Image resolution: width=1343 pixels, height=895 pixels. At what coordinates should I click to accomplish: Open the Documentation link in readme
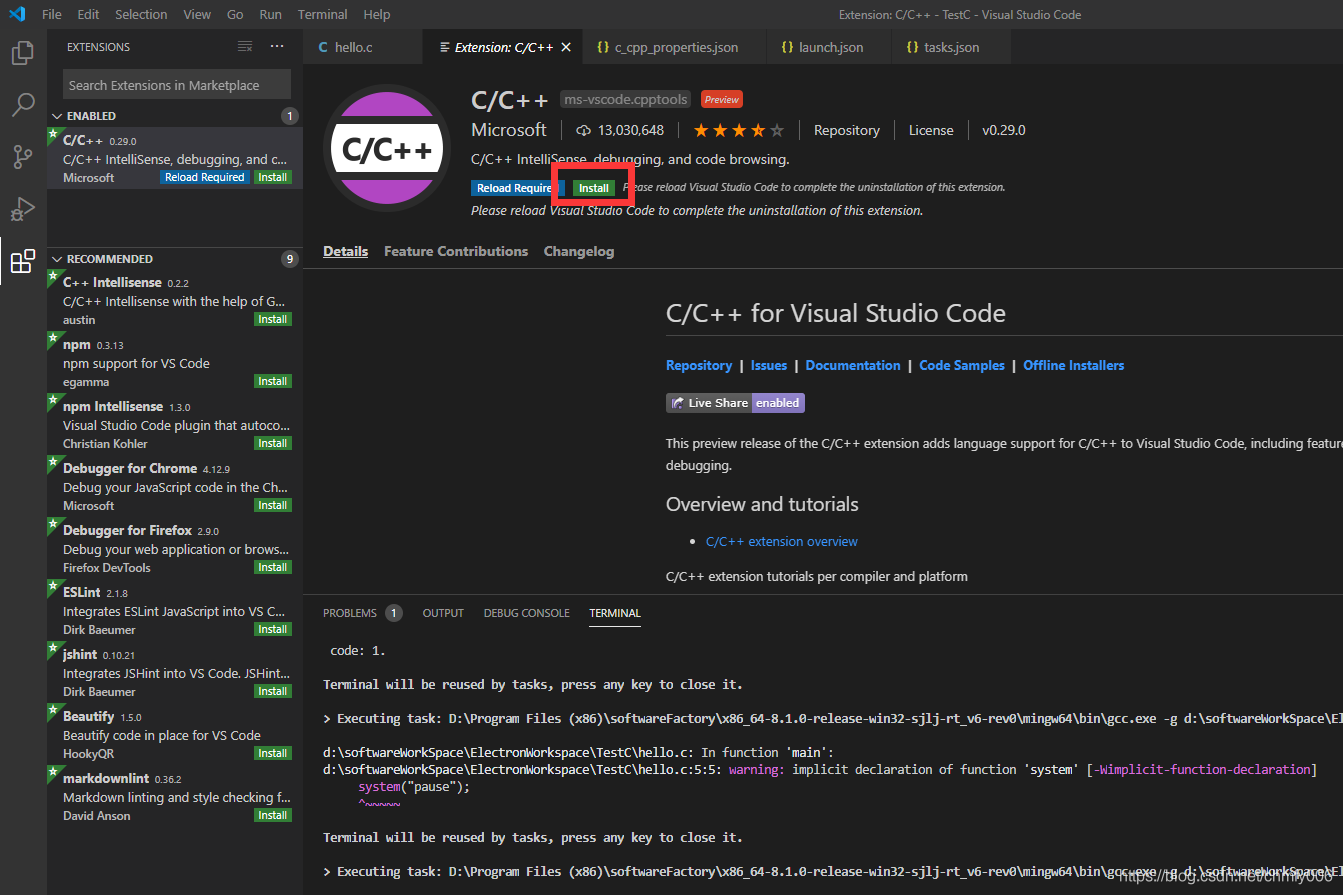click(x=853, y=365)
